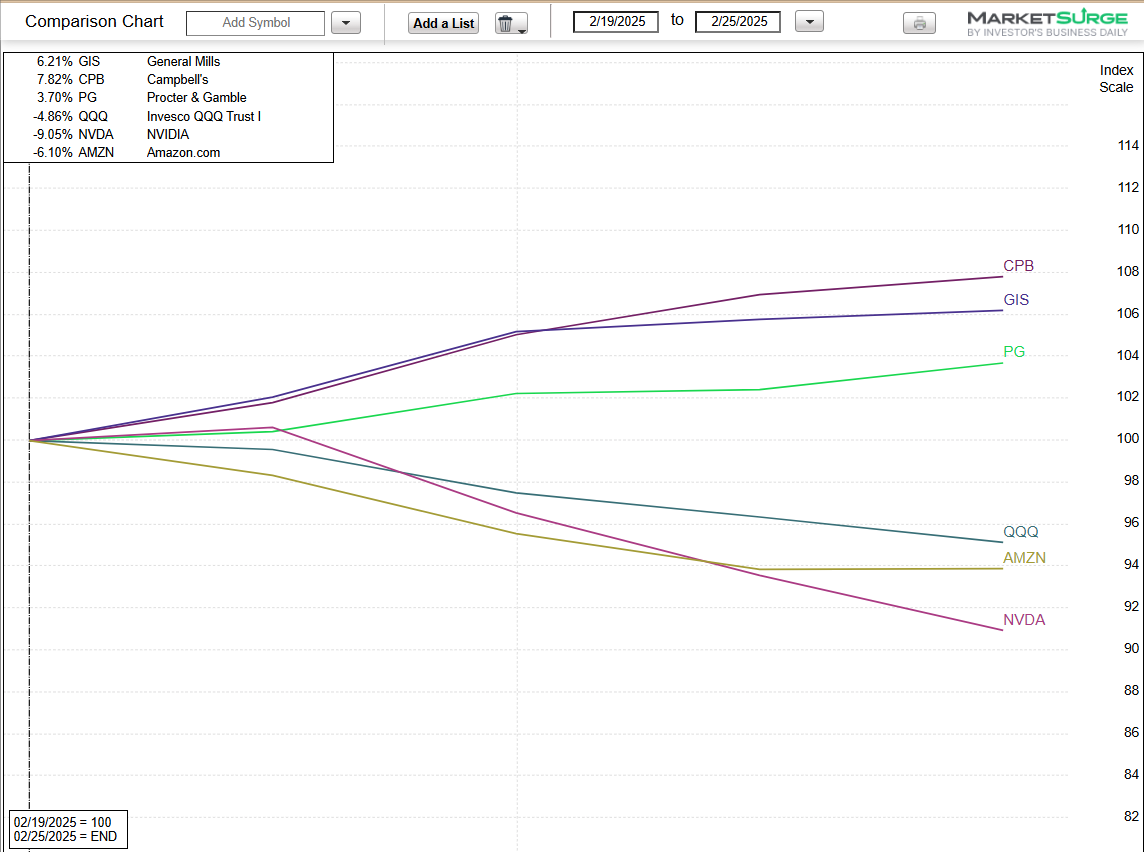
Task: Click the CPB line label on chart
Action: click(x=1018, y=266)
